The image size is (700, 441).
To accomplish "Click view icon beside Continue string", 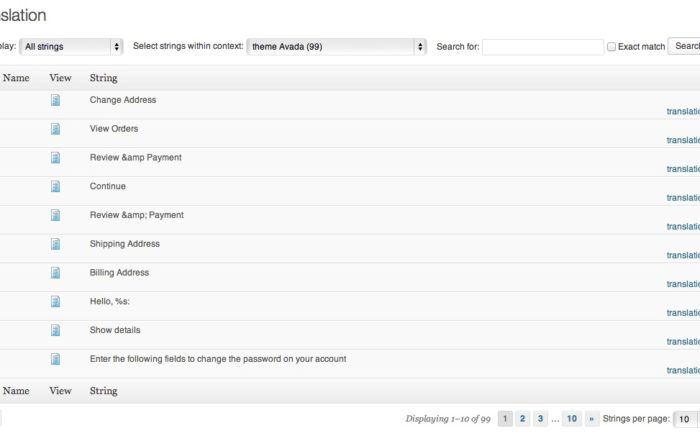I will (55, 187).
